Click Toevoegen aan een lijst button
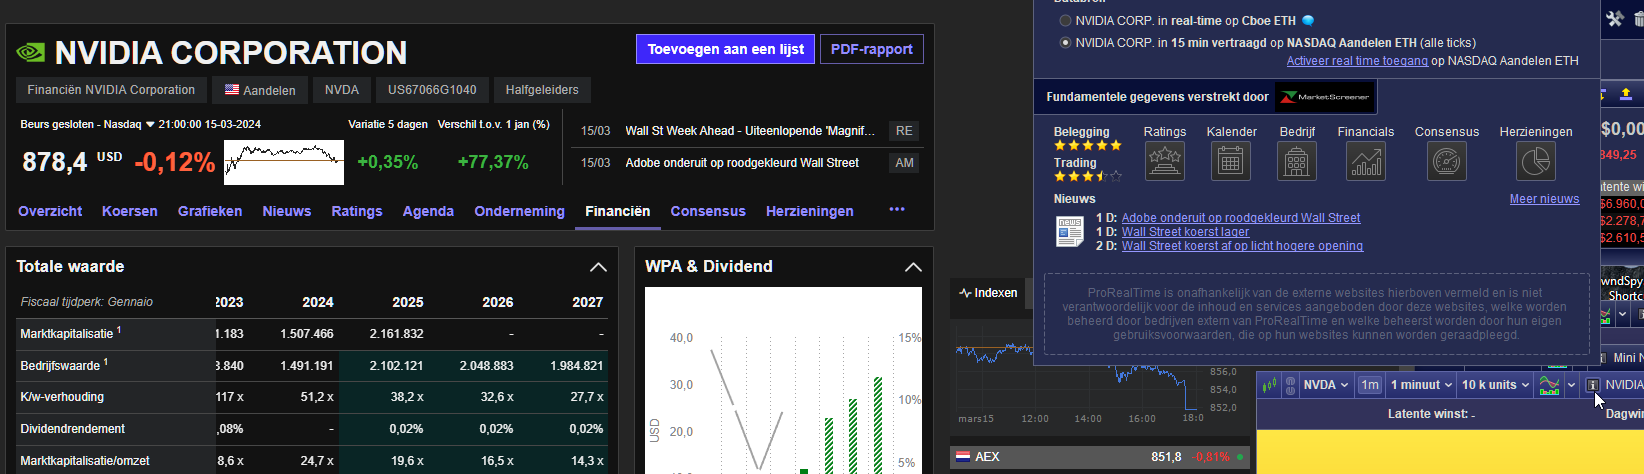This screenshot has height=474, width=1644. (726, 49)
